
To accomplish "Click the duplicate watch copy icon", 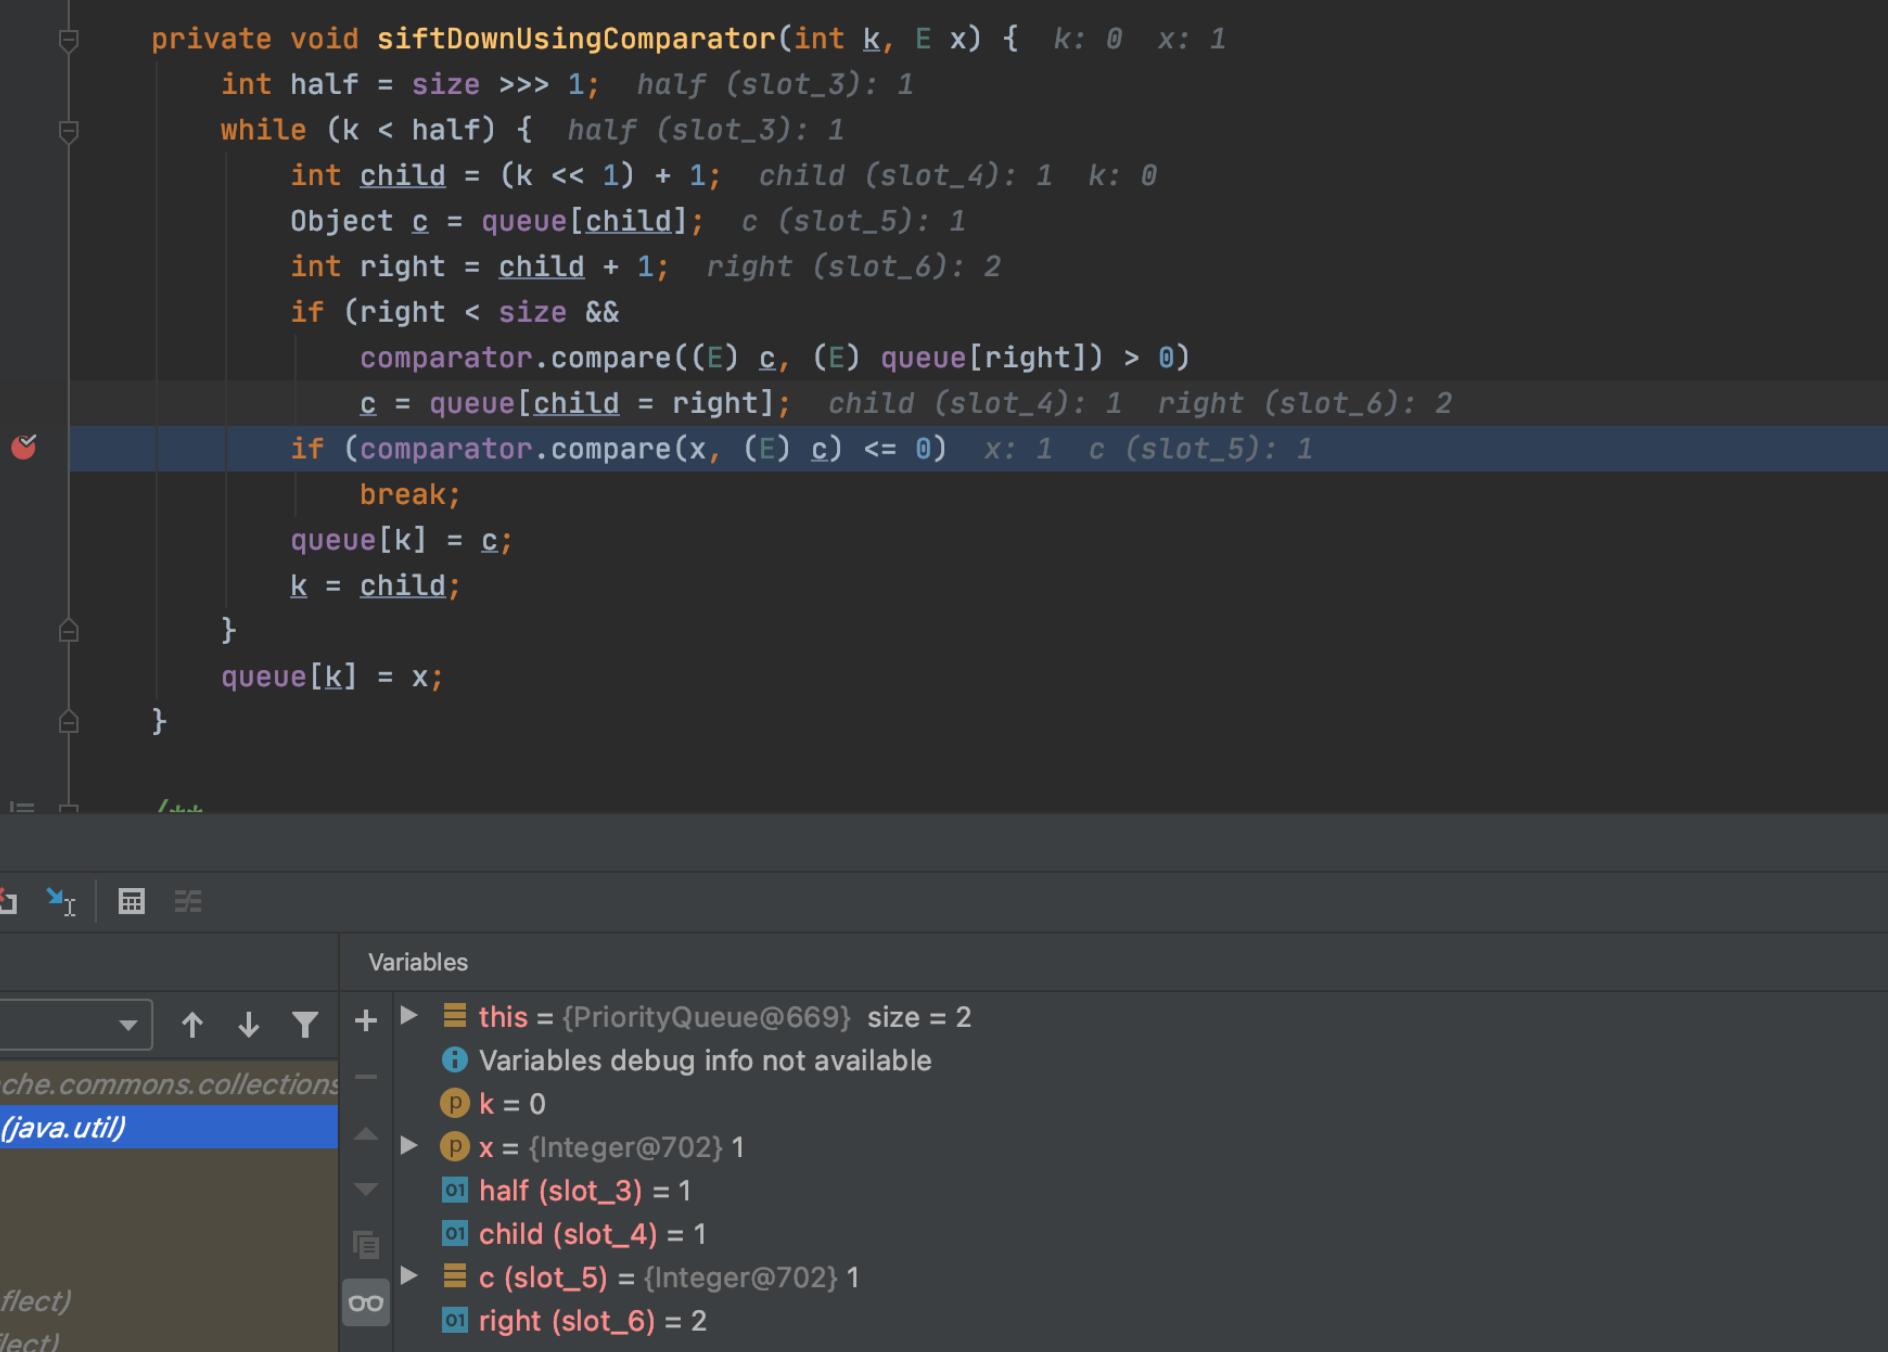I will tap(366, 1245).
